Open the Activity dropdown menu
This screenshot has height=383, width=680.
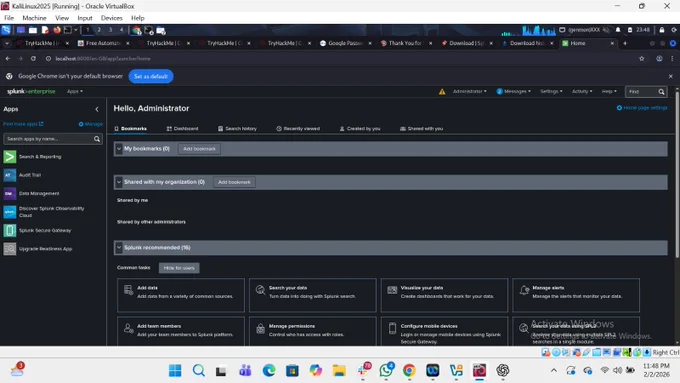coord(582,92)
